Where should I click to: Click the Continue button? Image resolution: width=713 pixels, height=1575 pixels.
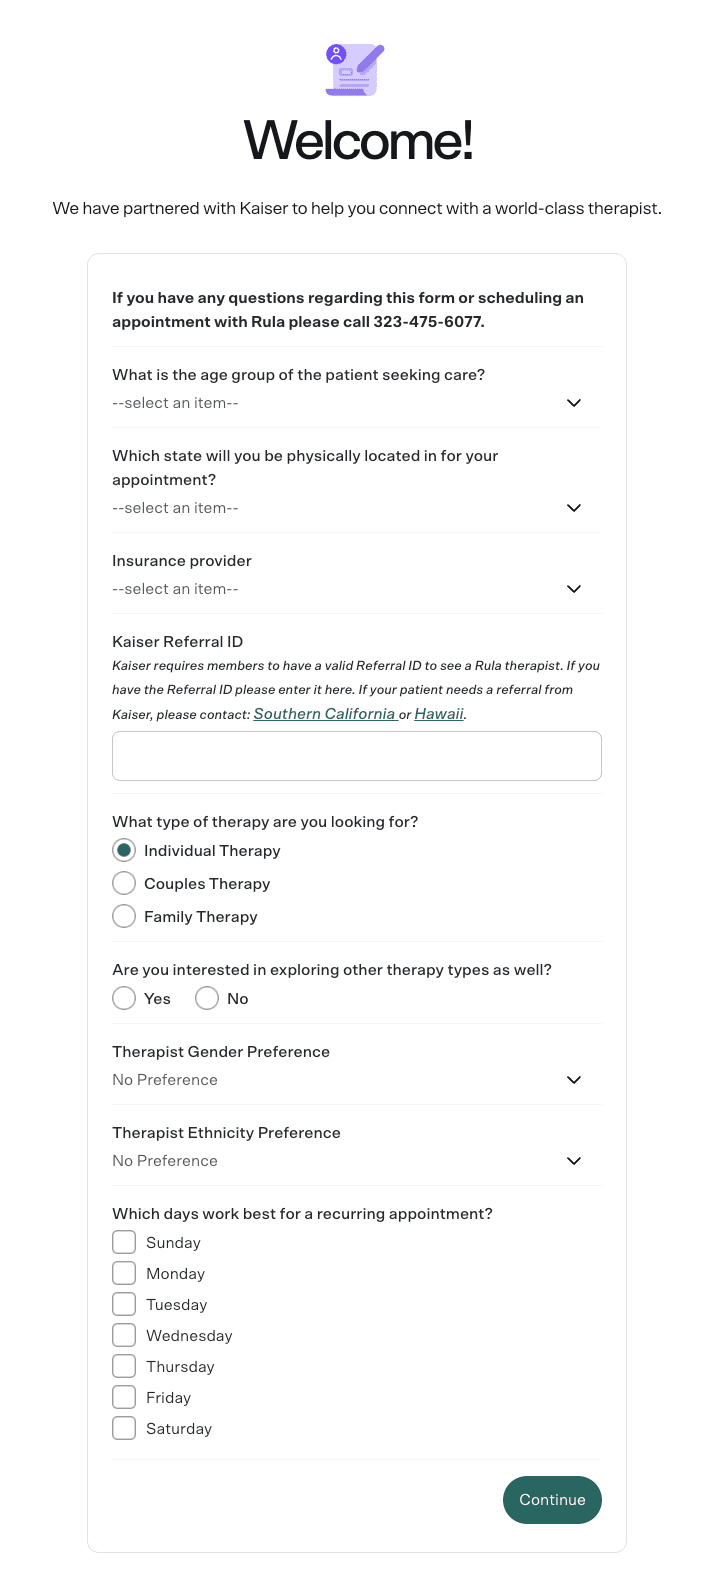[551, 1499]
